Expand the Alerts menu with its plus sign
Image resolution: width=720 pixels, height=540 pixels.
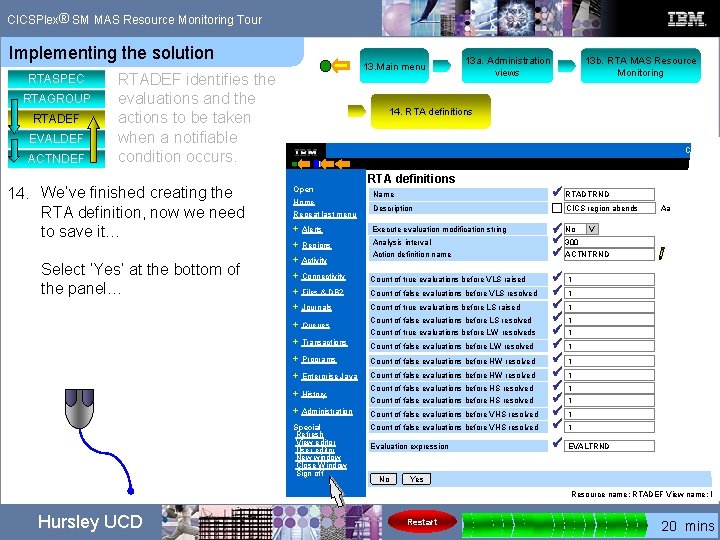pyautogui.click(x=295, y=229)
